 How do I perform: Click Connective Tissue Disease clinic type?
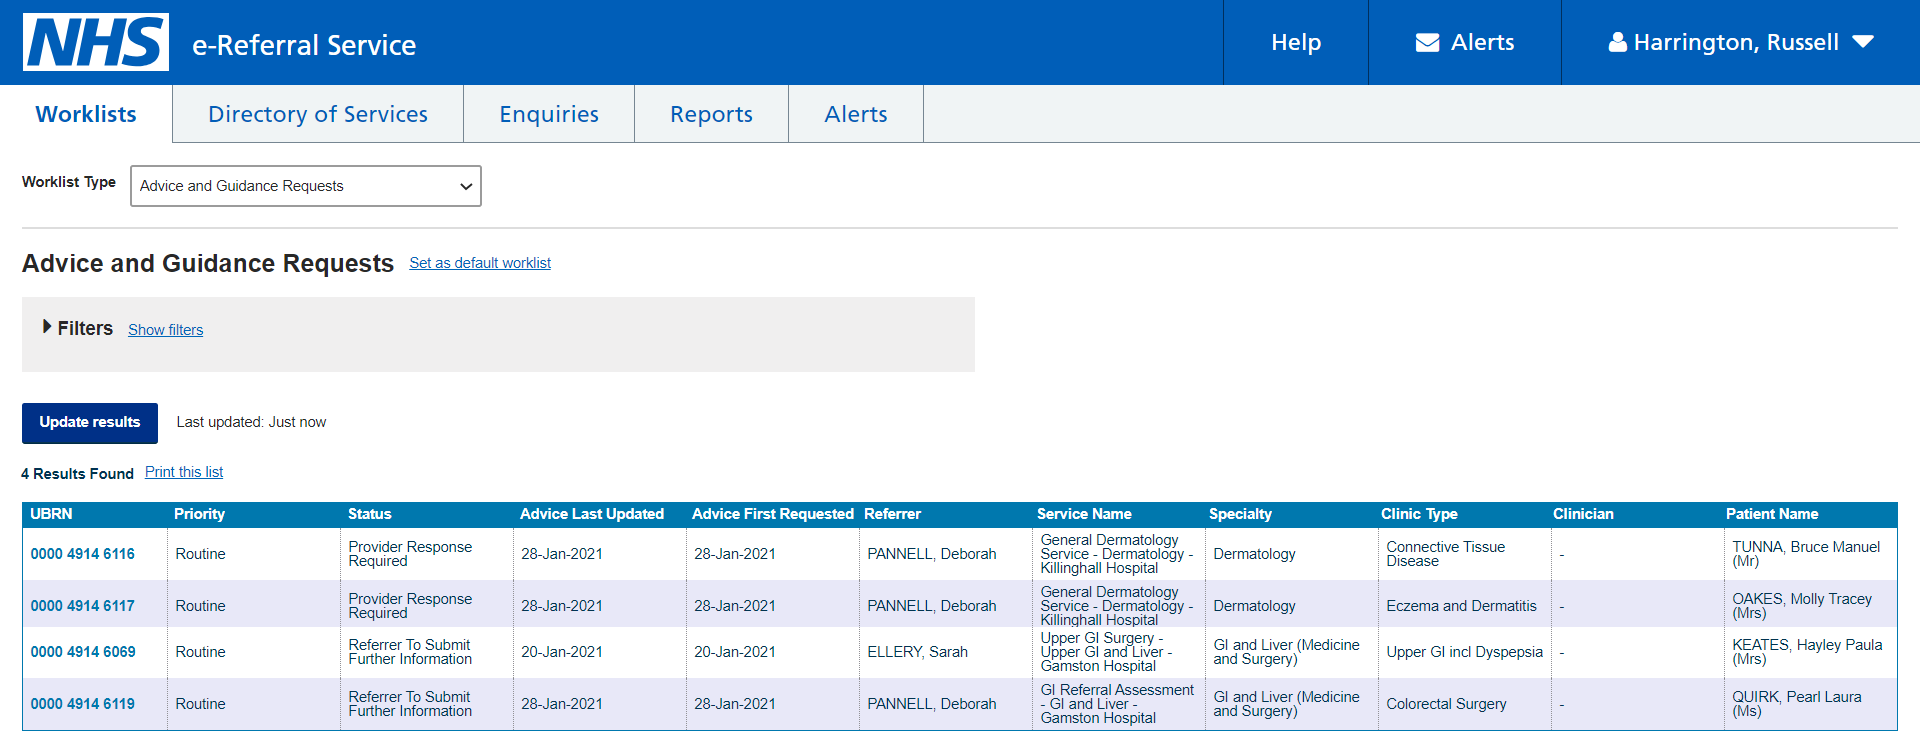point(1445,554)
